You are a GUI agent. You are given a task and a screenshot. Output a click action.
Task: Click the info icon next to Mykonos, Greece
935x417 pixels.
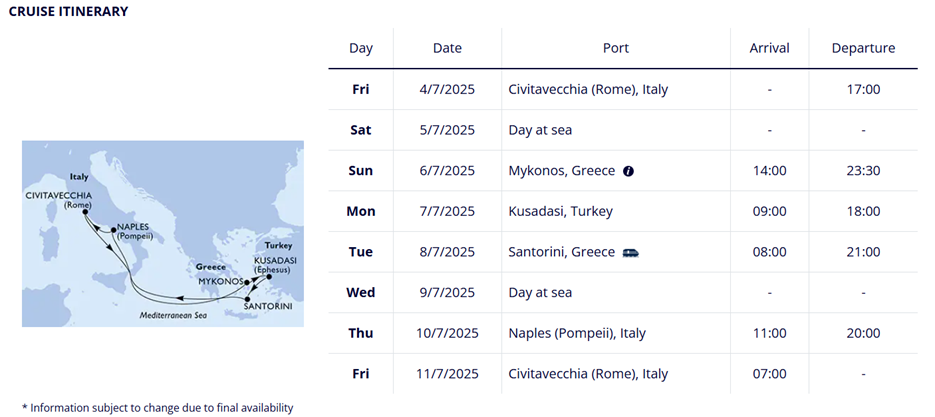[x=629, y=171]
